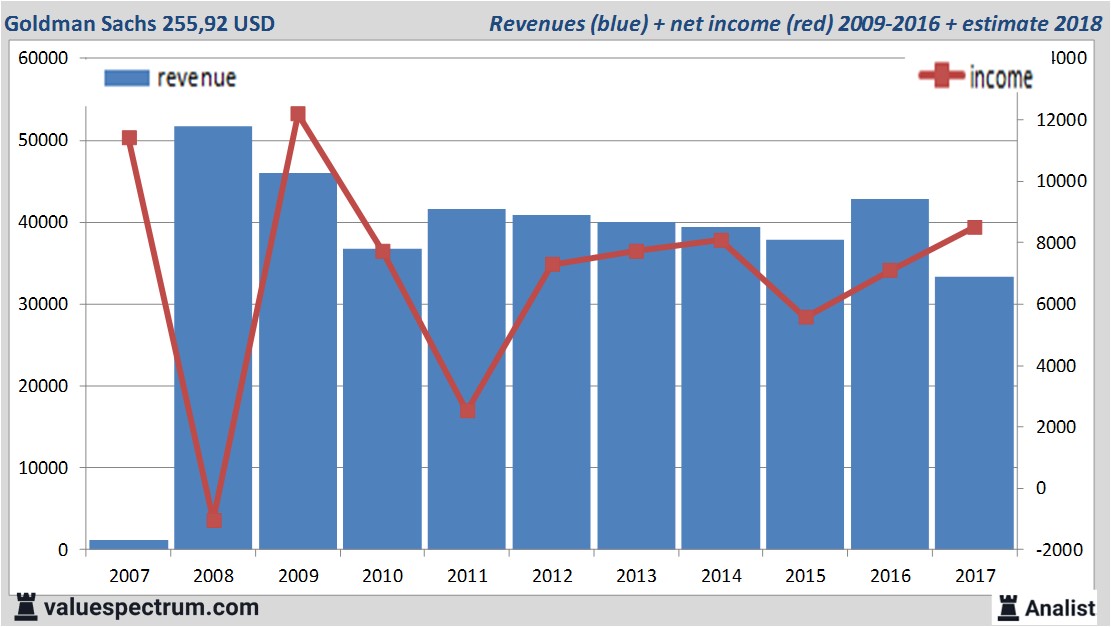Click the 2010 income data point

[x=383, y=252]
